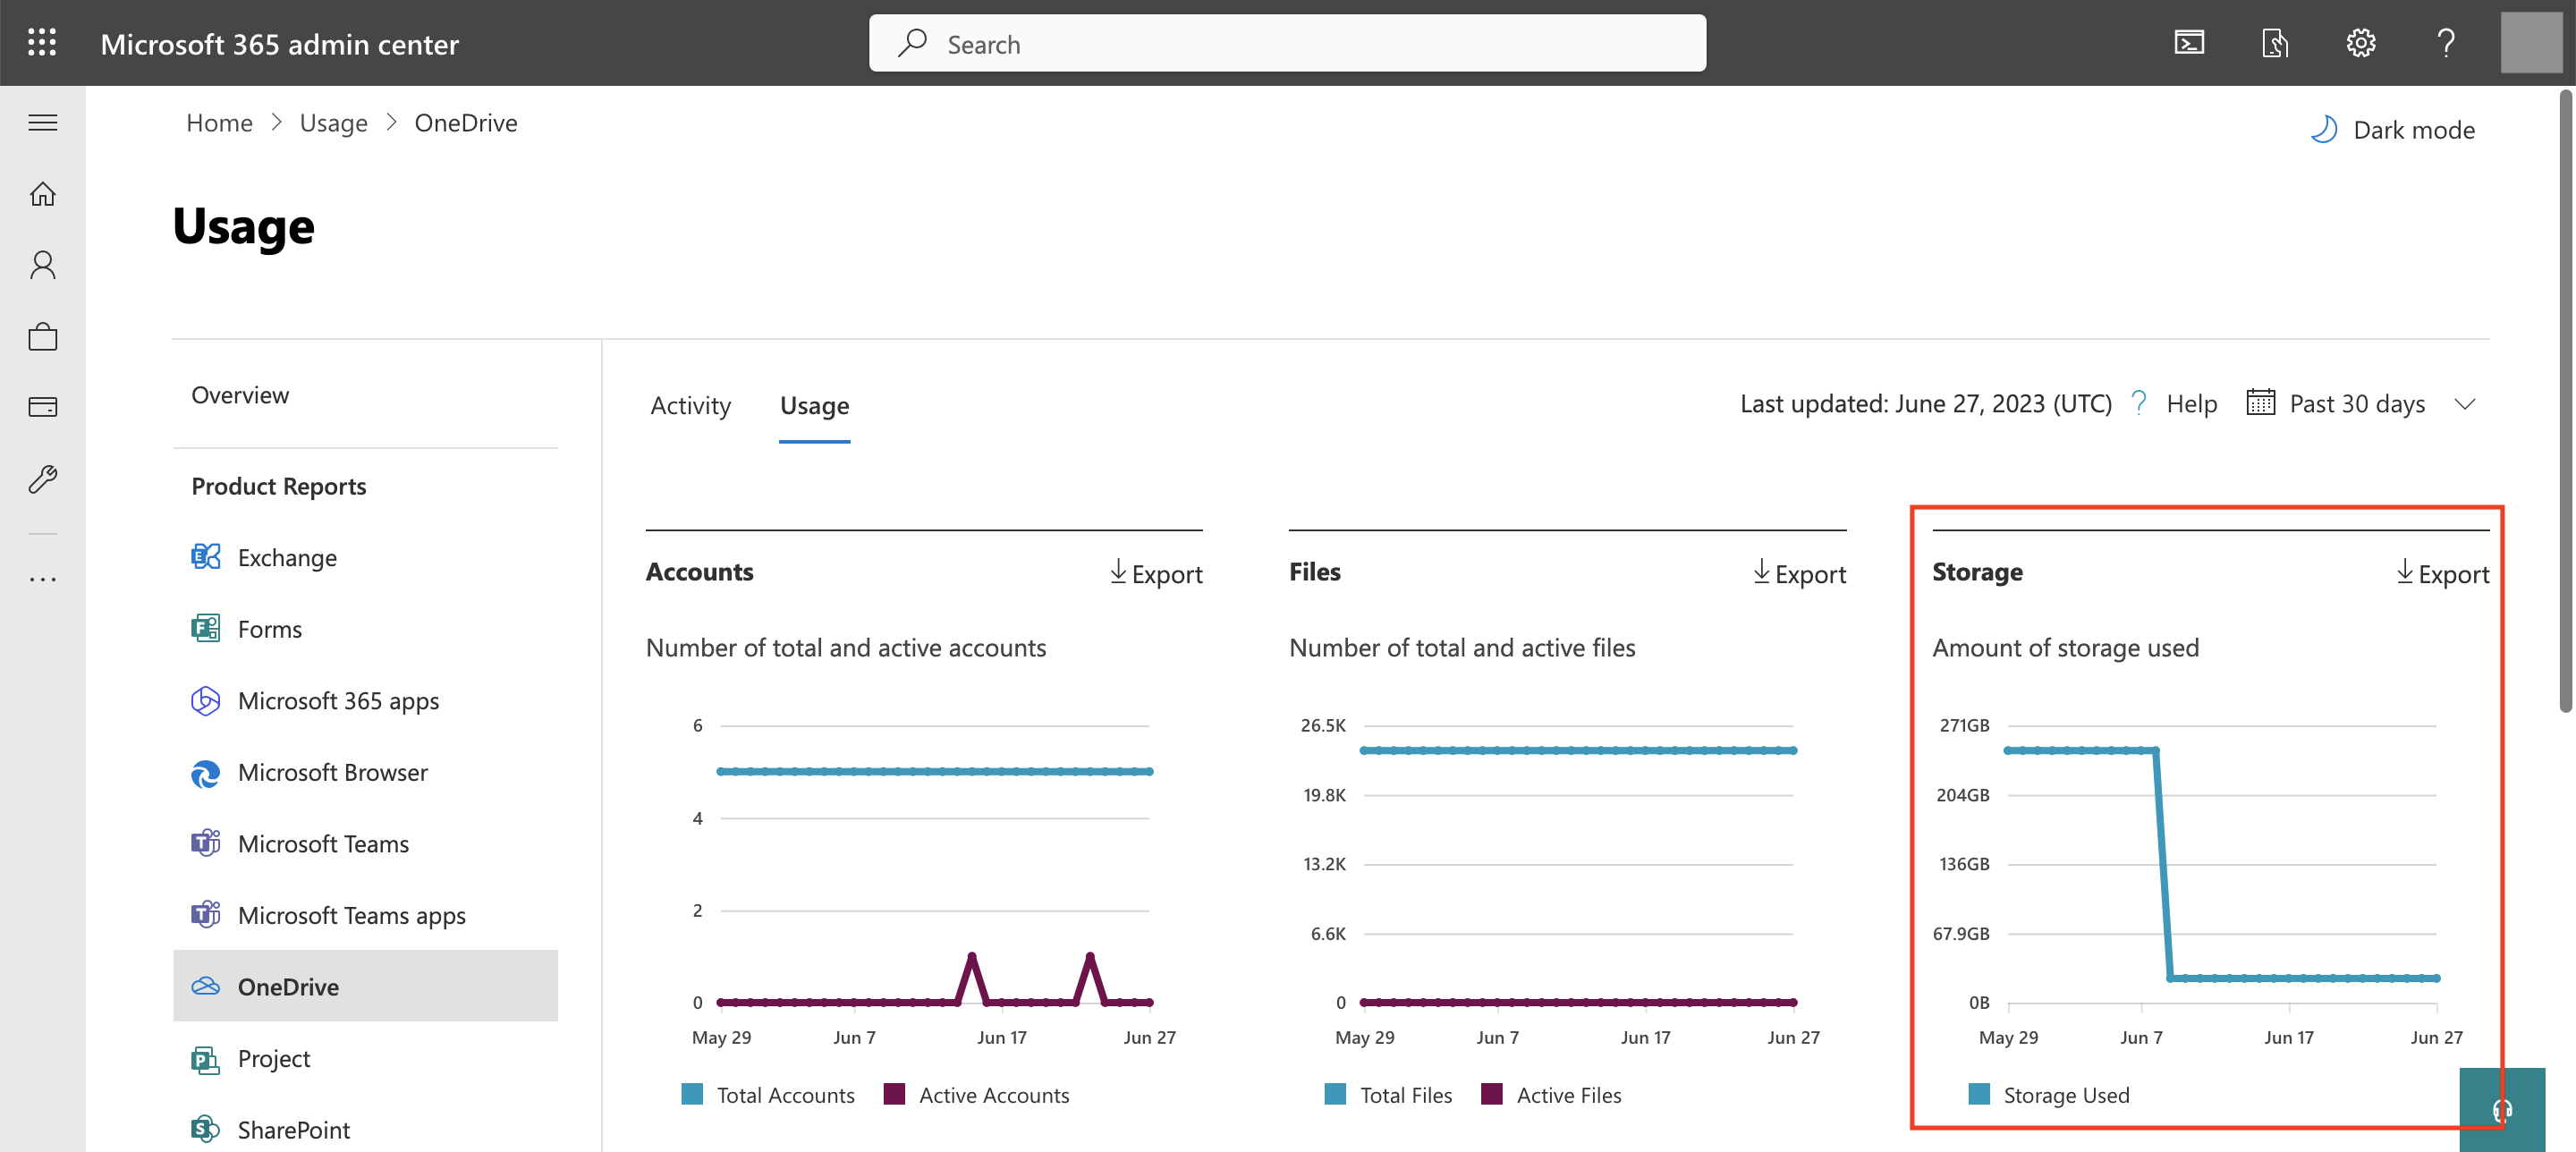This screenshot has width=2576, height=1152.
Task: Click the Exchange product icon
Action: [x=205, y=557]
